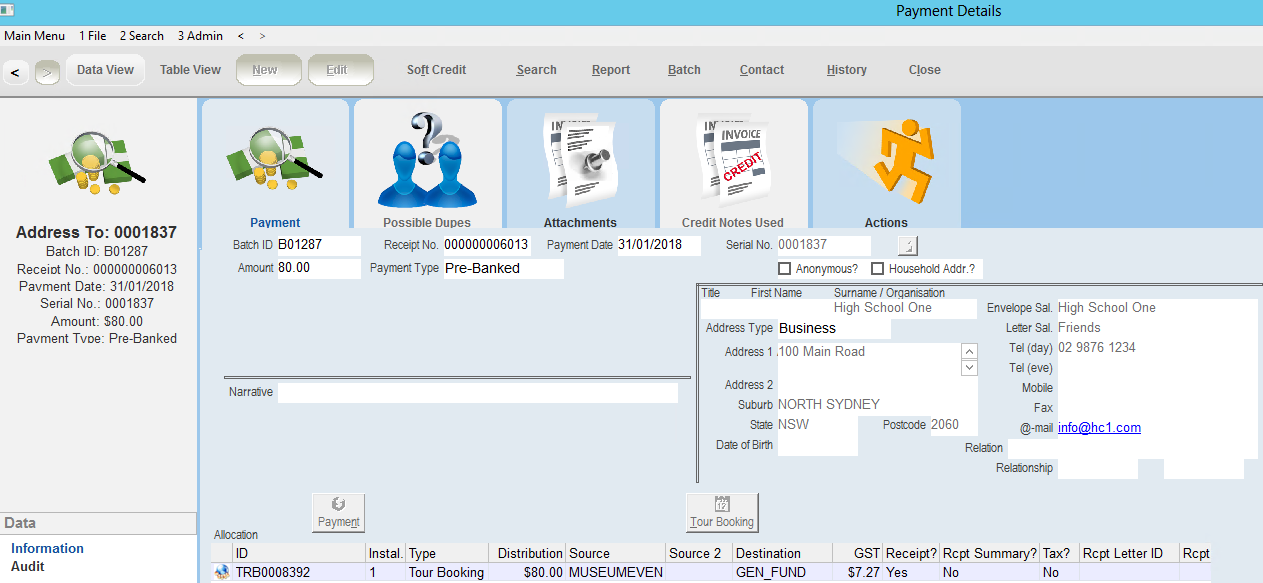This screenshot has height=583, width=1263.
Task: Open the Payment tab icon
Action: pyautogui.click(x=275, y=160)
